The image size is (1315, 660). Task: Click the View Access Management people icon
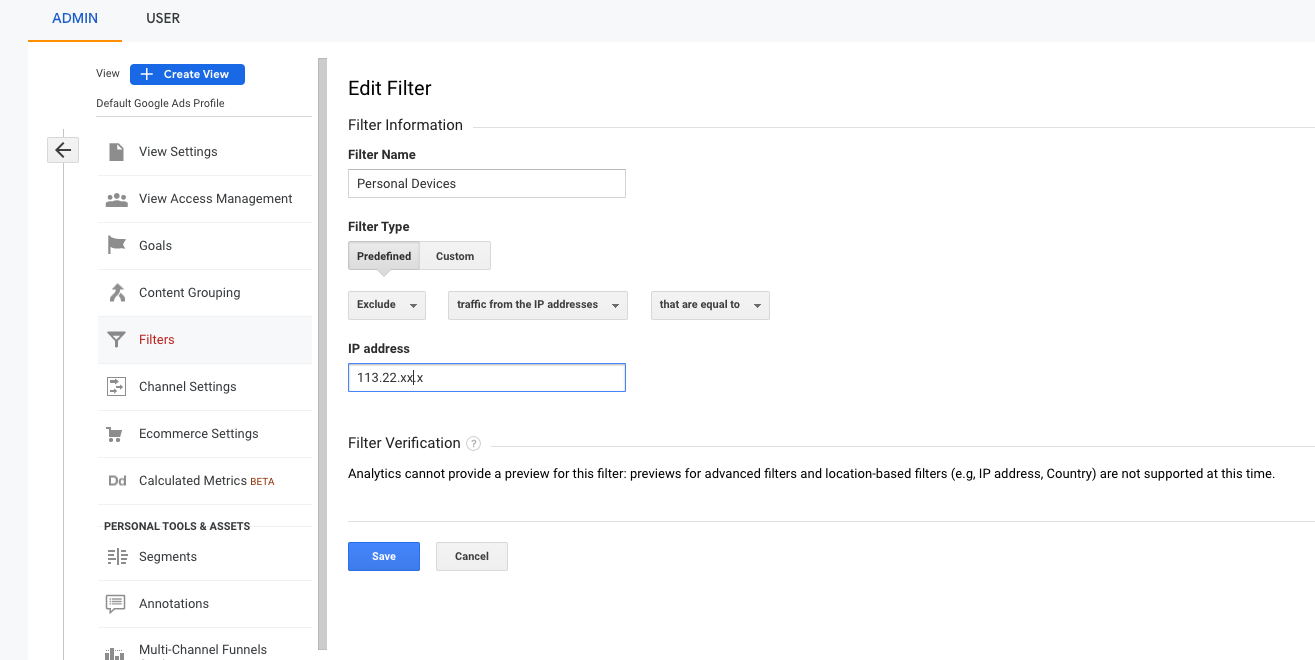click(x=117, y=199)
